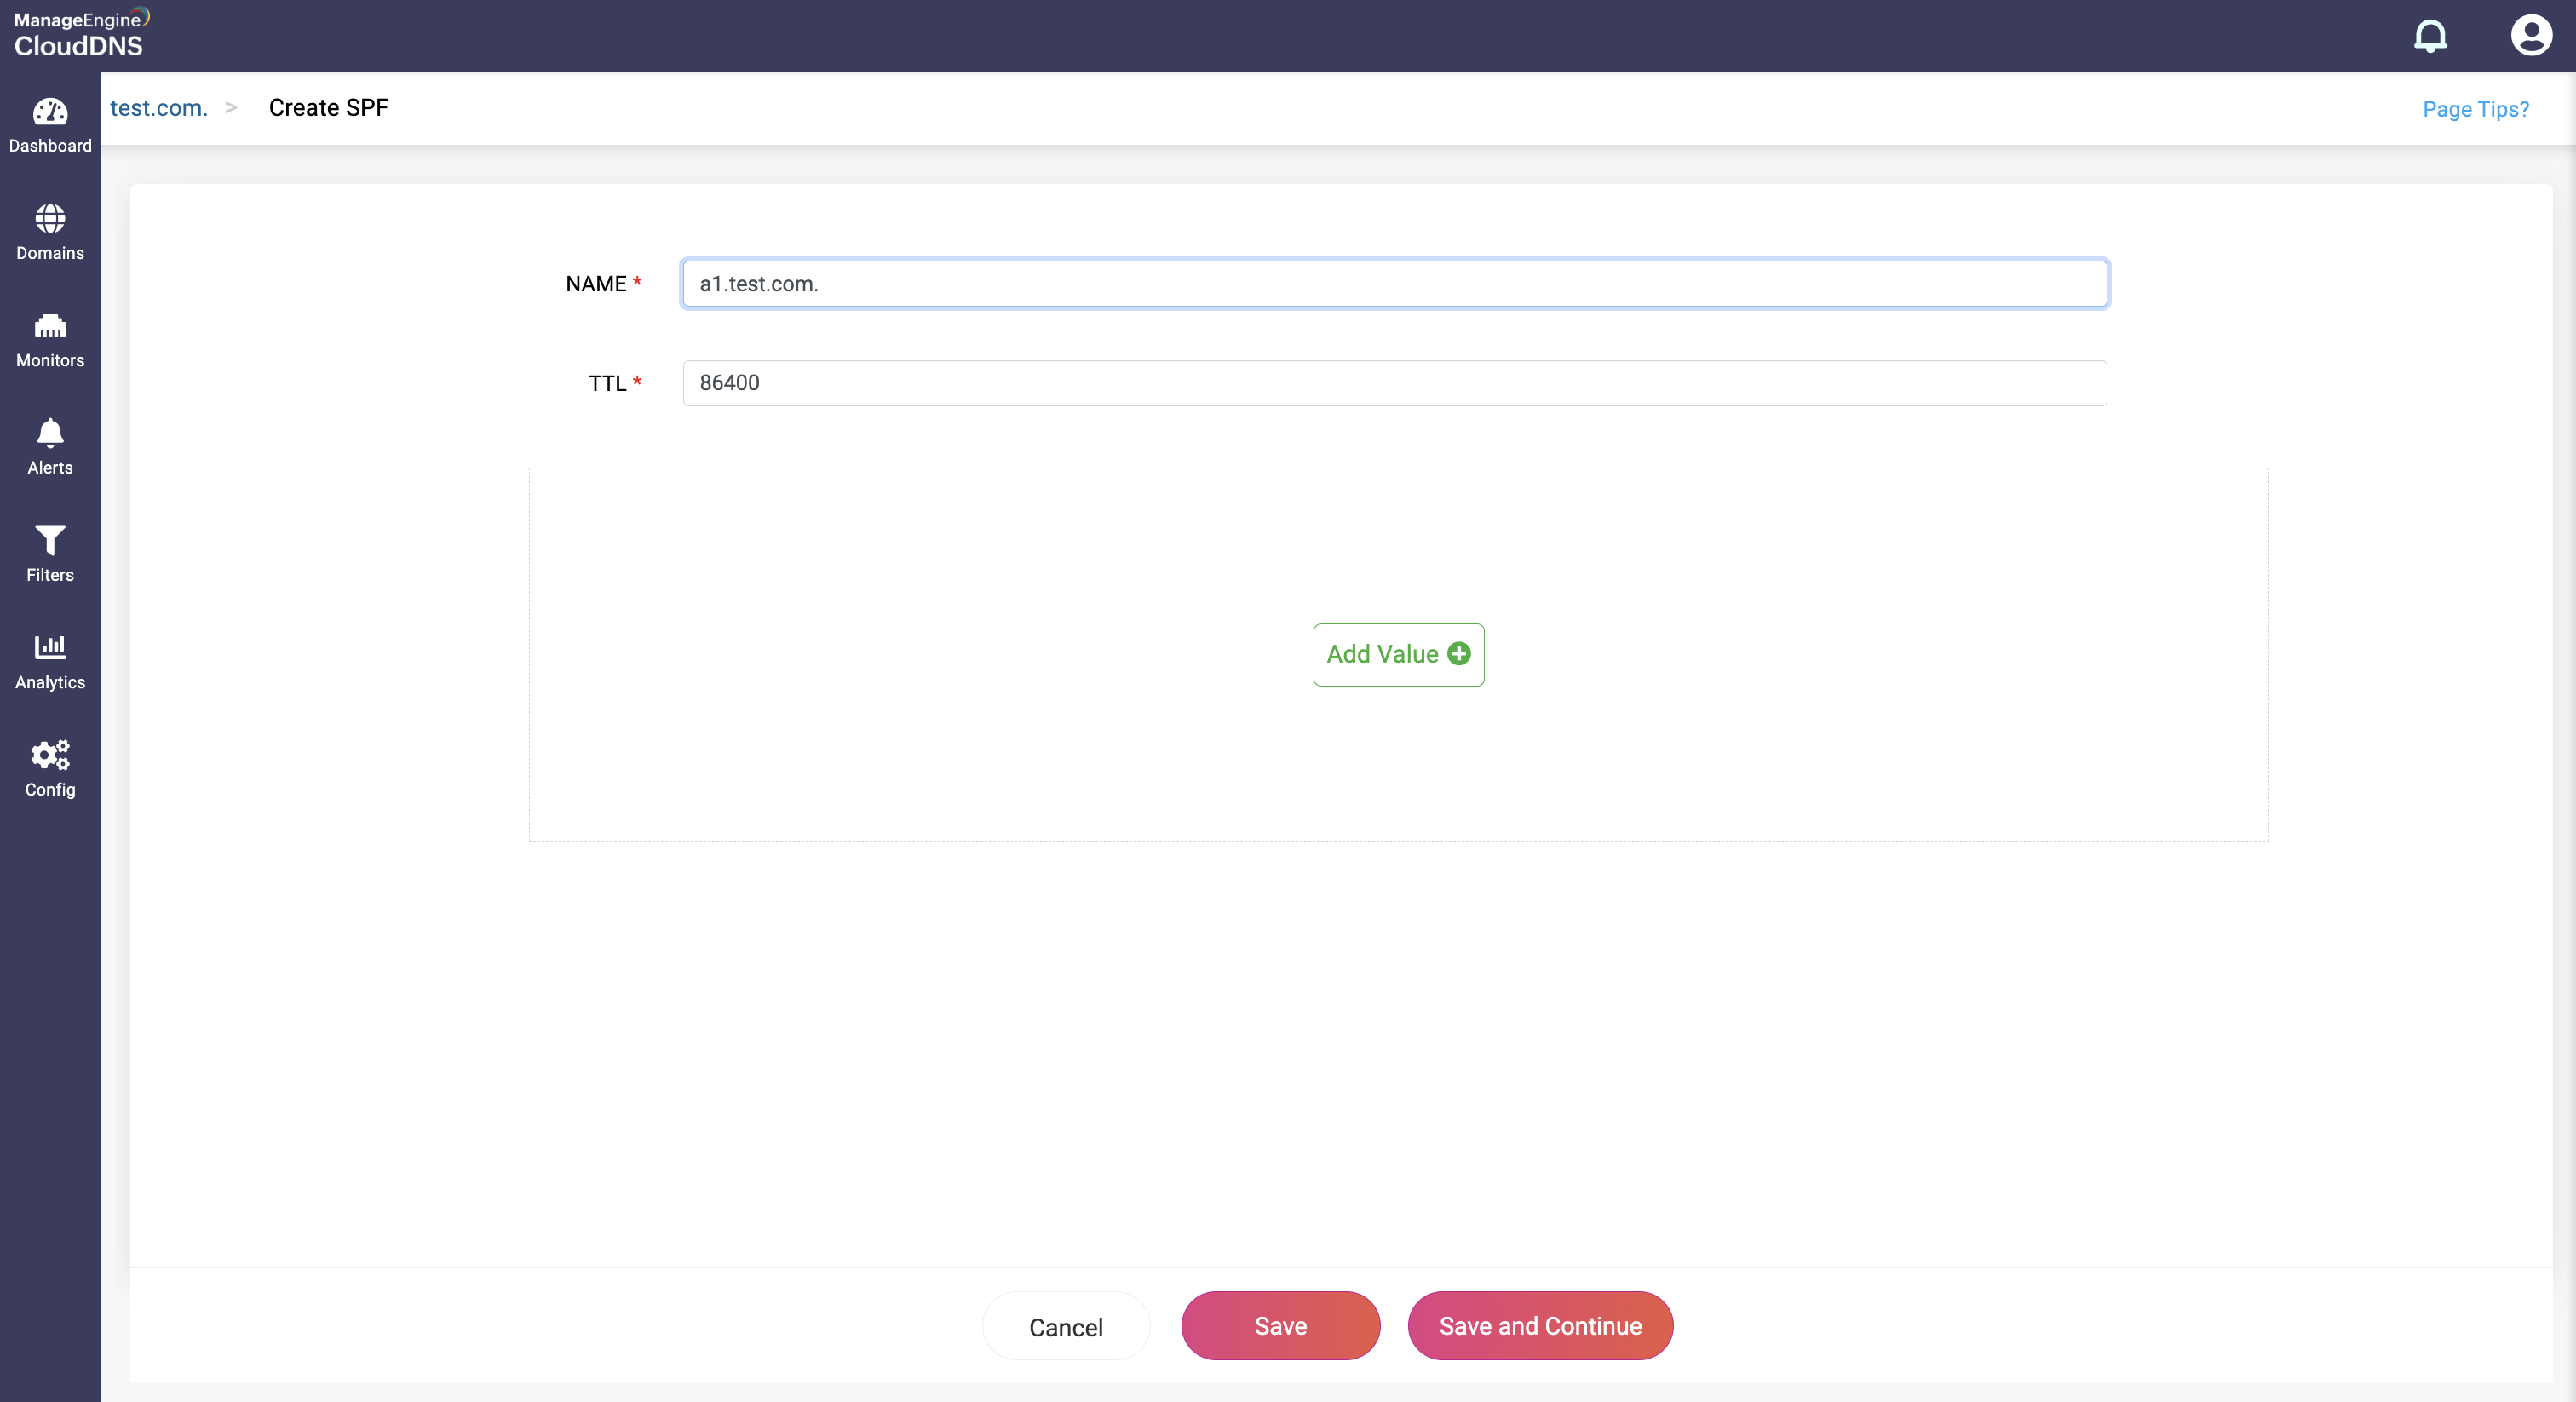Open the user profile avatar
Image resolution: width=2576 pixels, height=1402 pixels.
(2531, 36)
